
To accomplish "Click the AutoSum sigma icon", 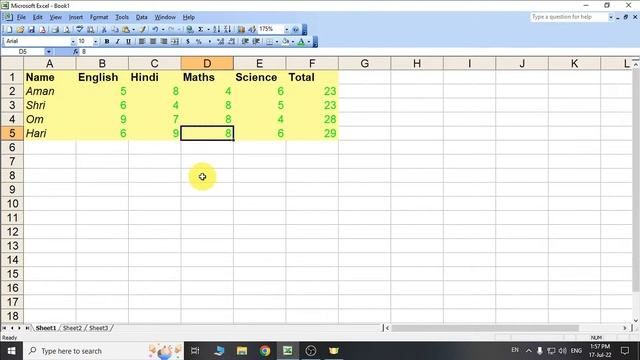I will (200, 29).
